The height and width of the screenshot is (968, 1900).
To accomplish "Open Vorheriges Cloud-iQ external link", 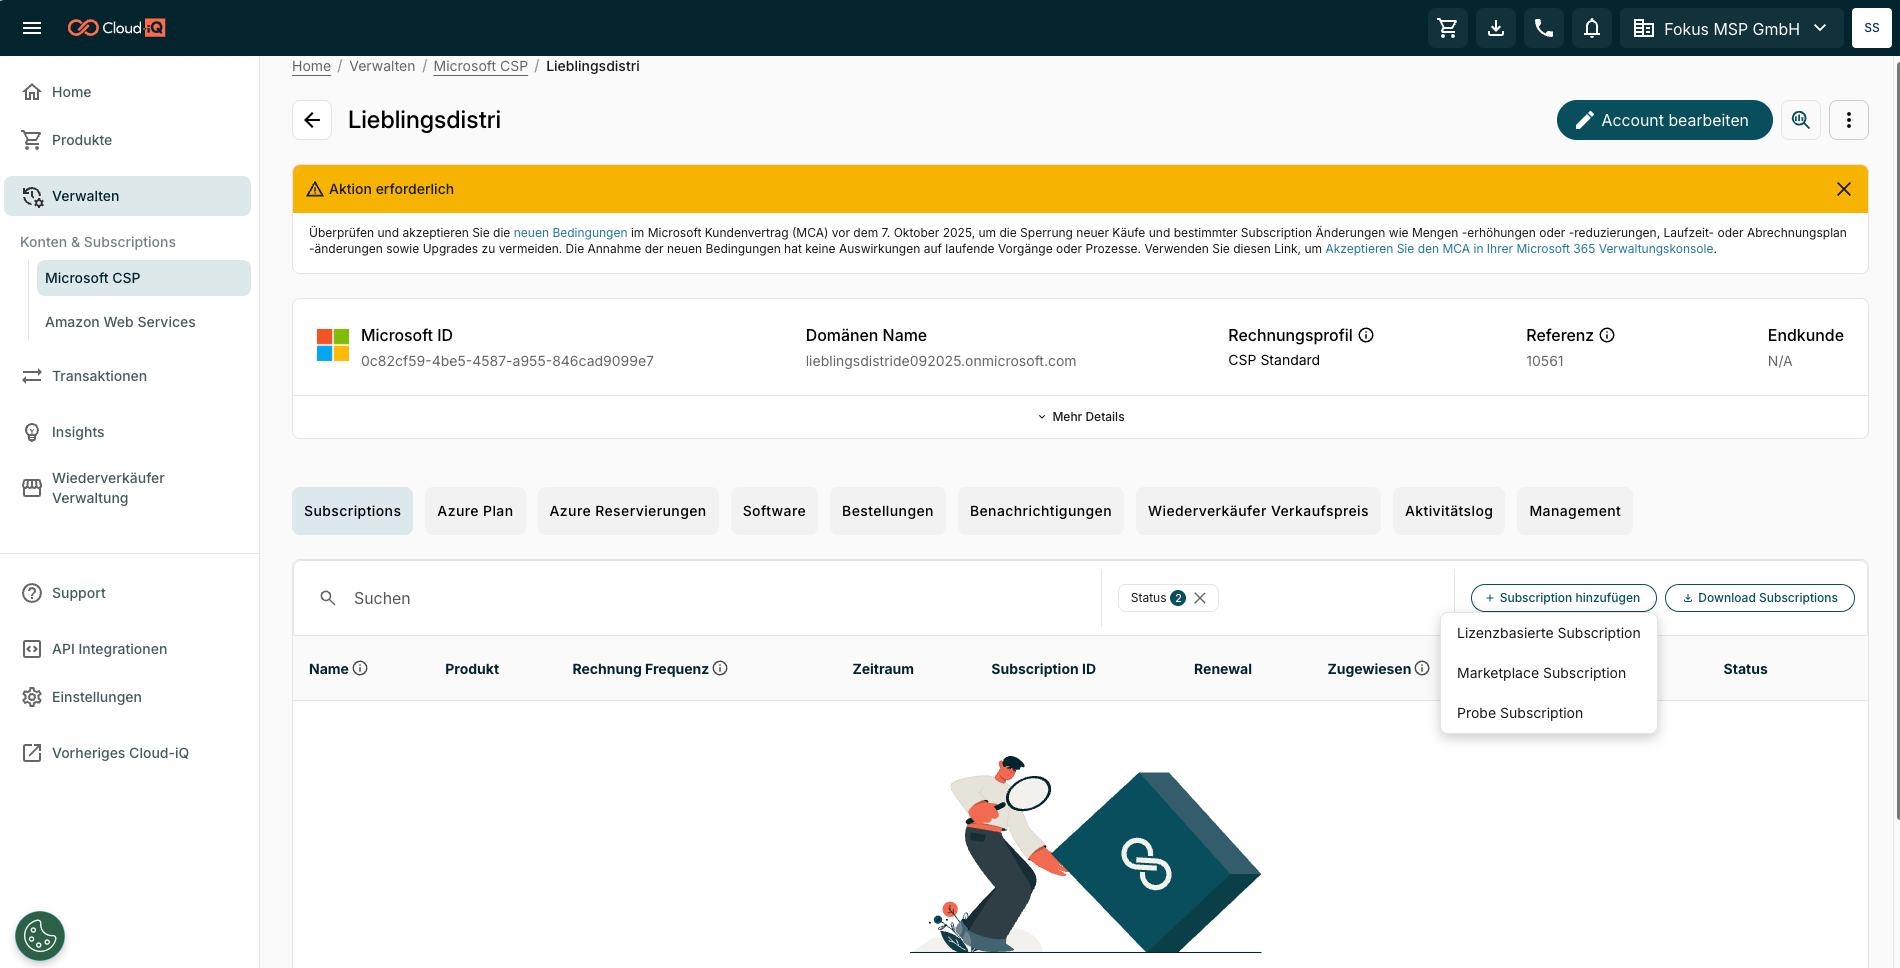I will point(120,753).
